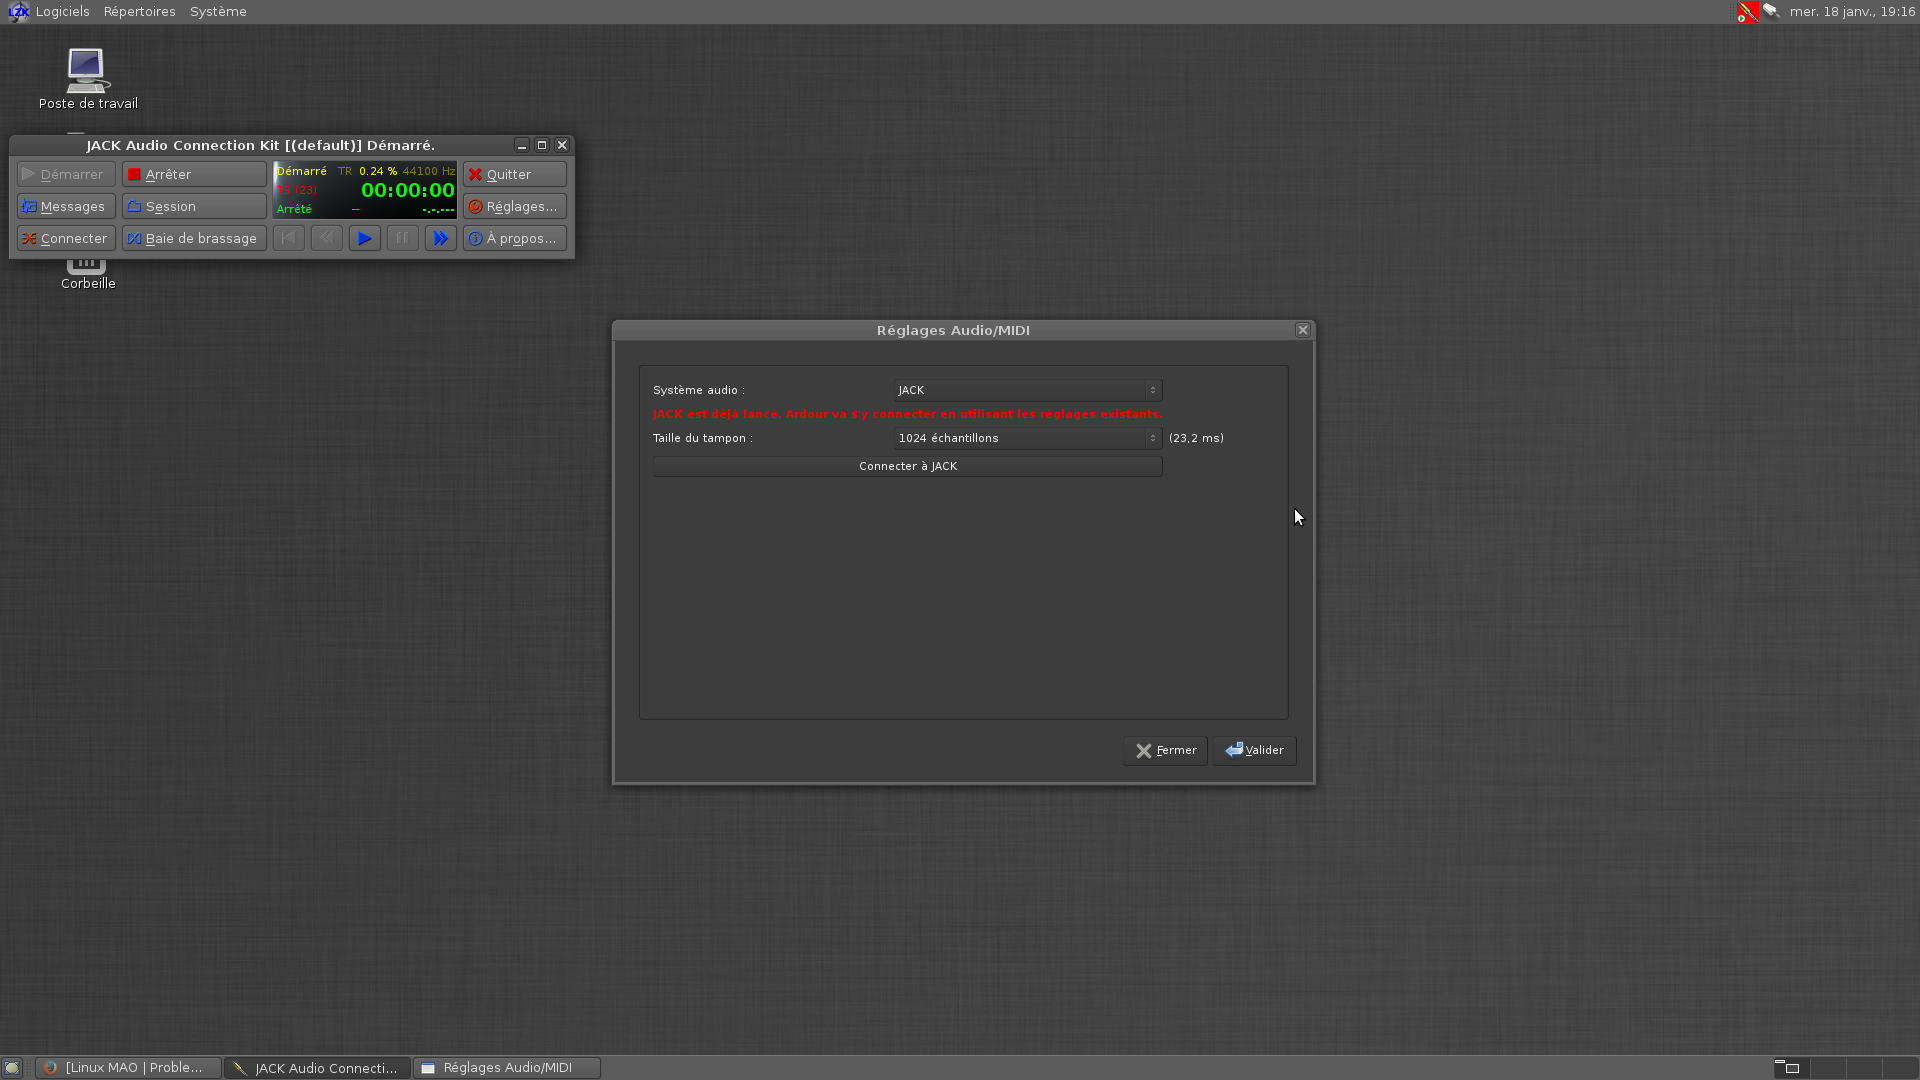Open the Logiciels menu

click(62, 12)
